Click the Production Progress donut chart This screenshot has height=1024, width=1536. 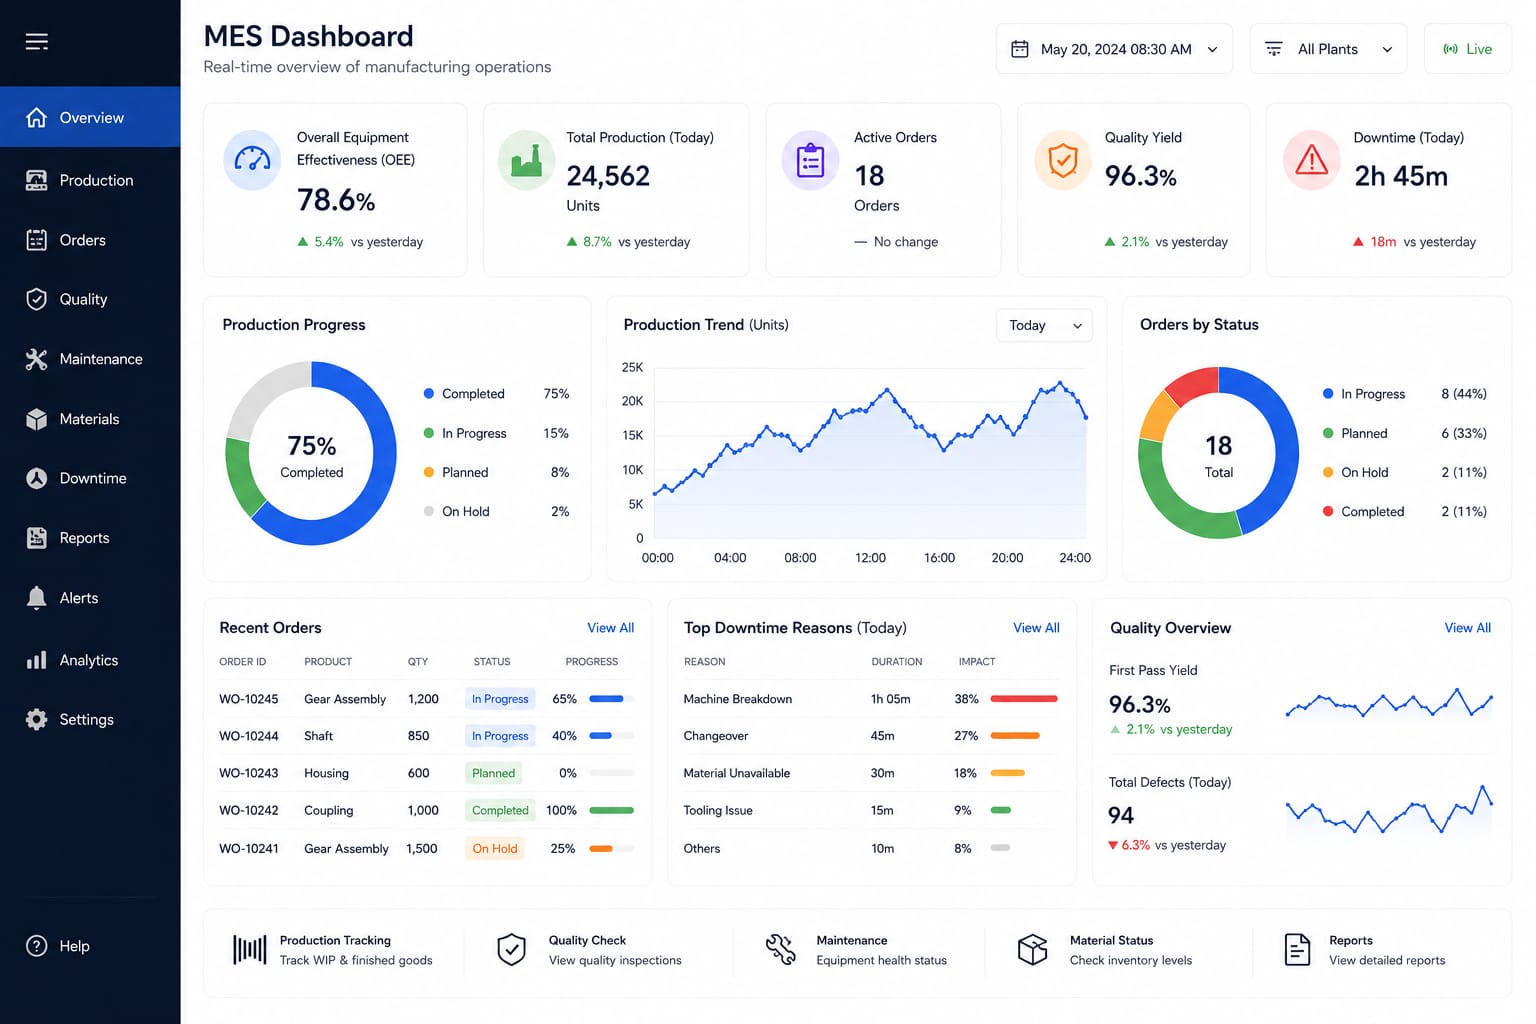(x=311, y=453)
